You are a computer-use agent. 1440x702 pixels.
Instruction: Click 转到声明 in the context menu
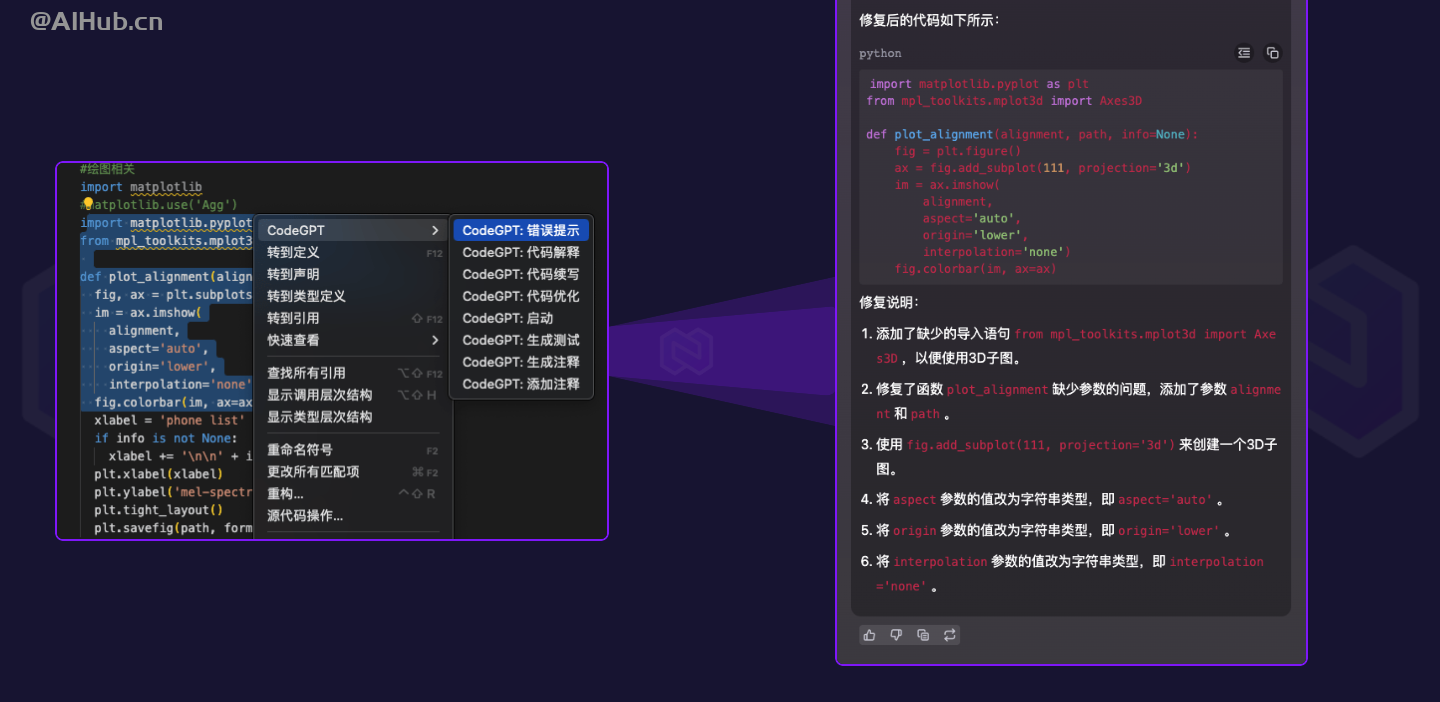point(354,274)
